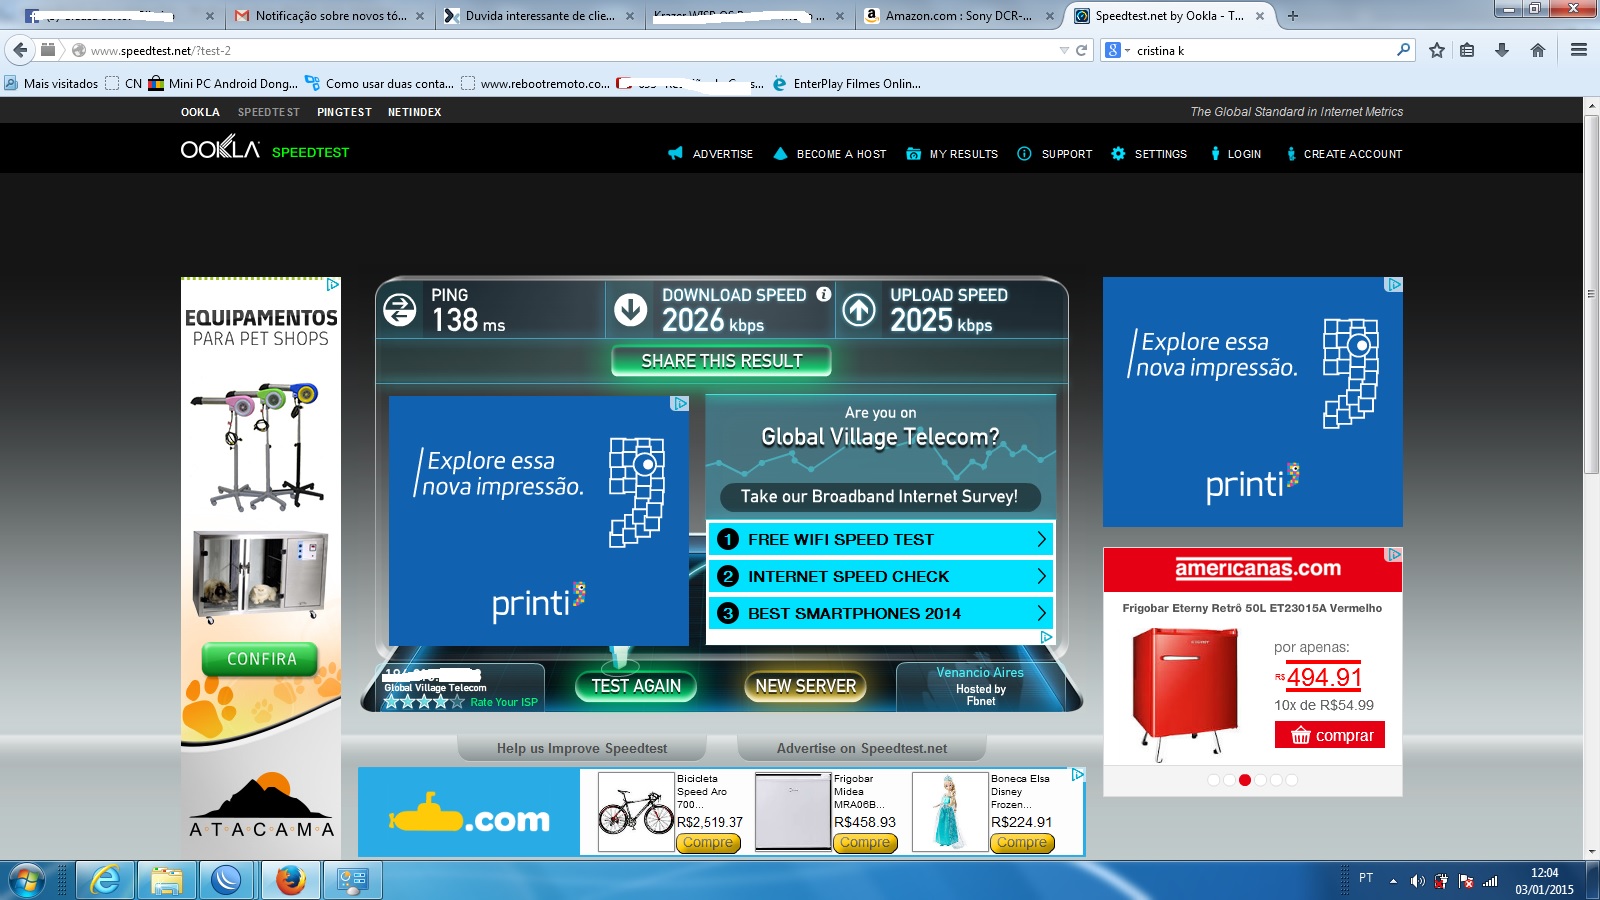Click the Action Center flag tray icon
Screen dimensions: 1600x900
click(1466, 881)
